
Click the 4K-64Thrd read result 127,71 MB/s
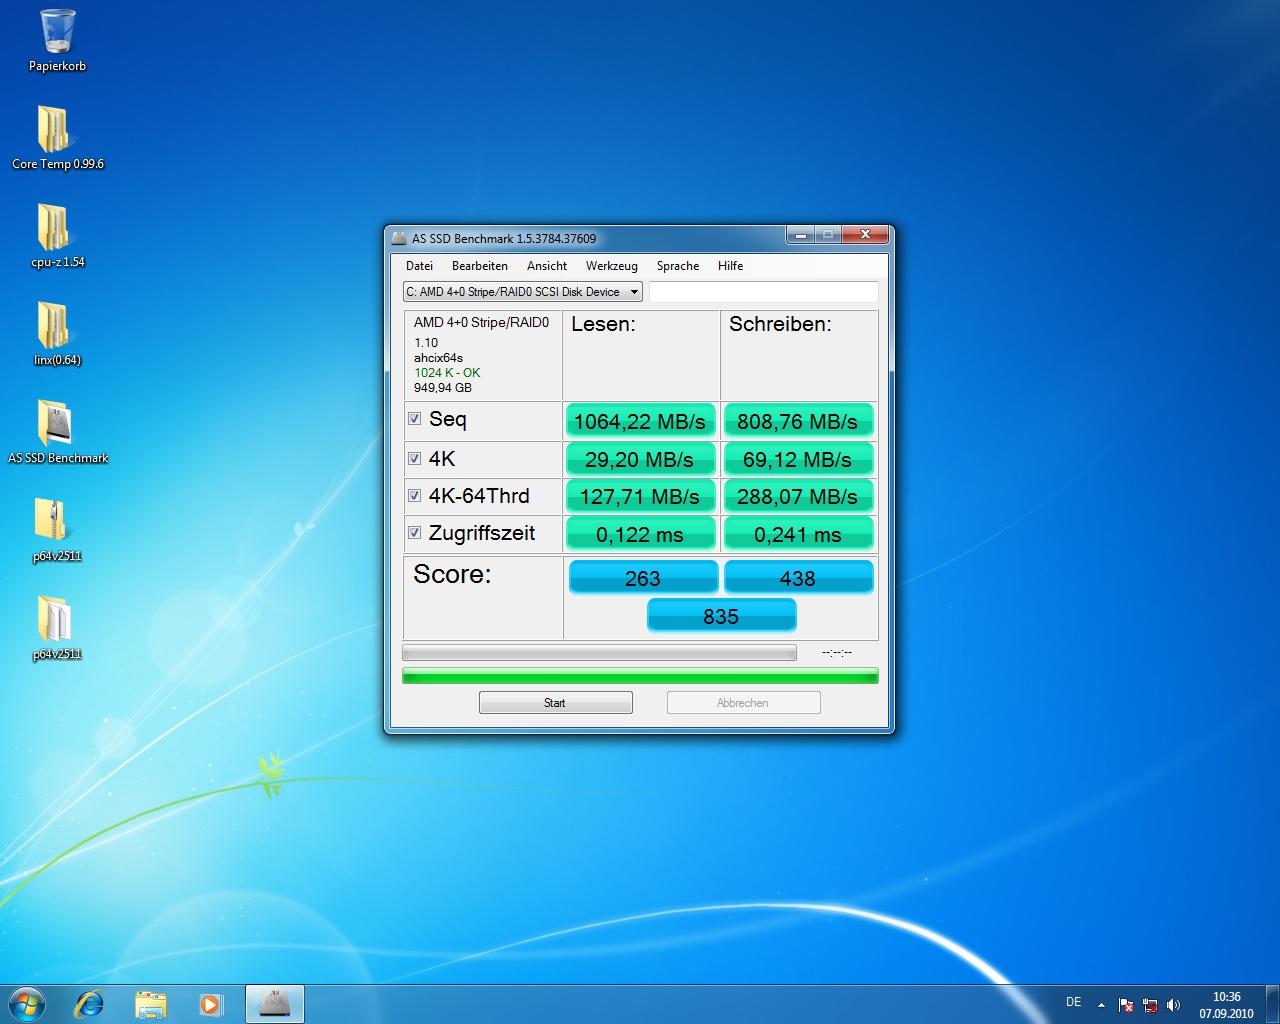(x=640, y=496)
